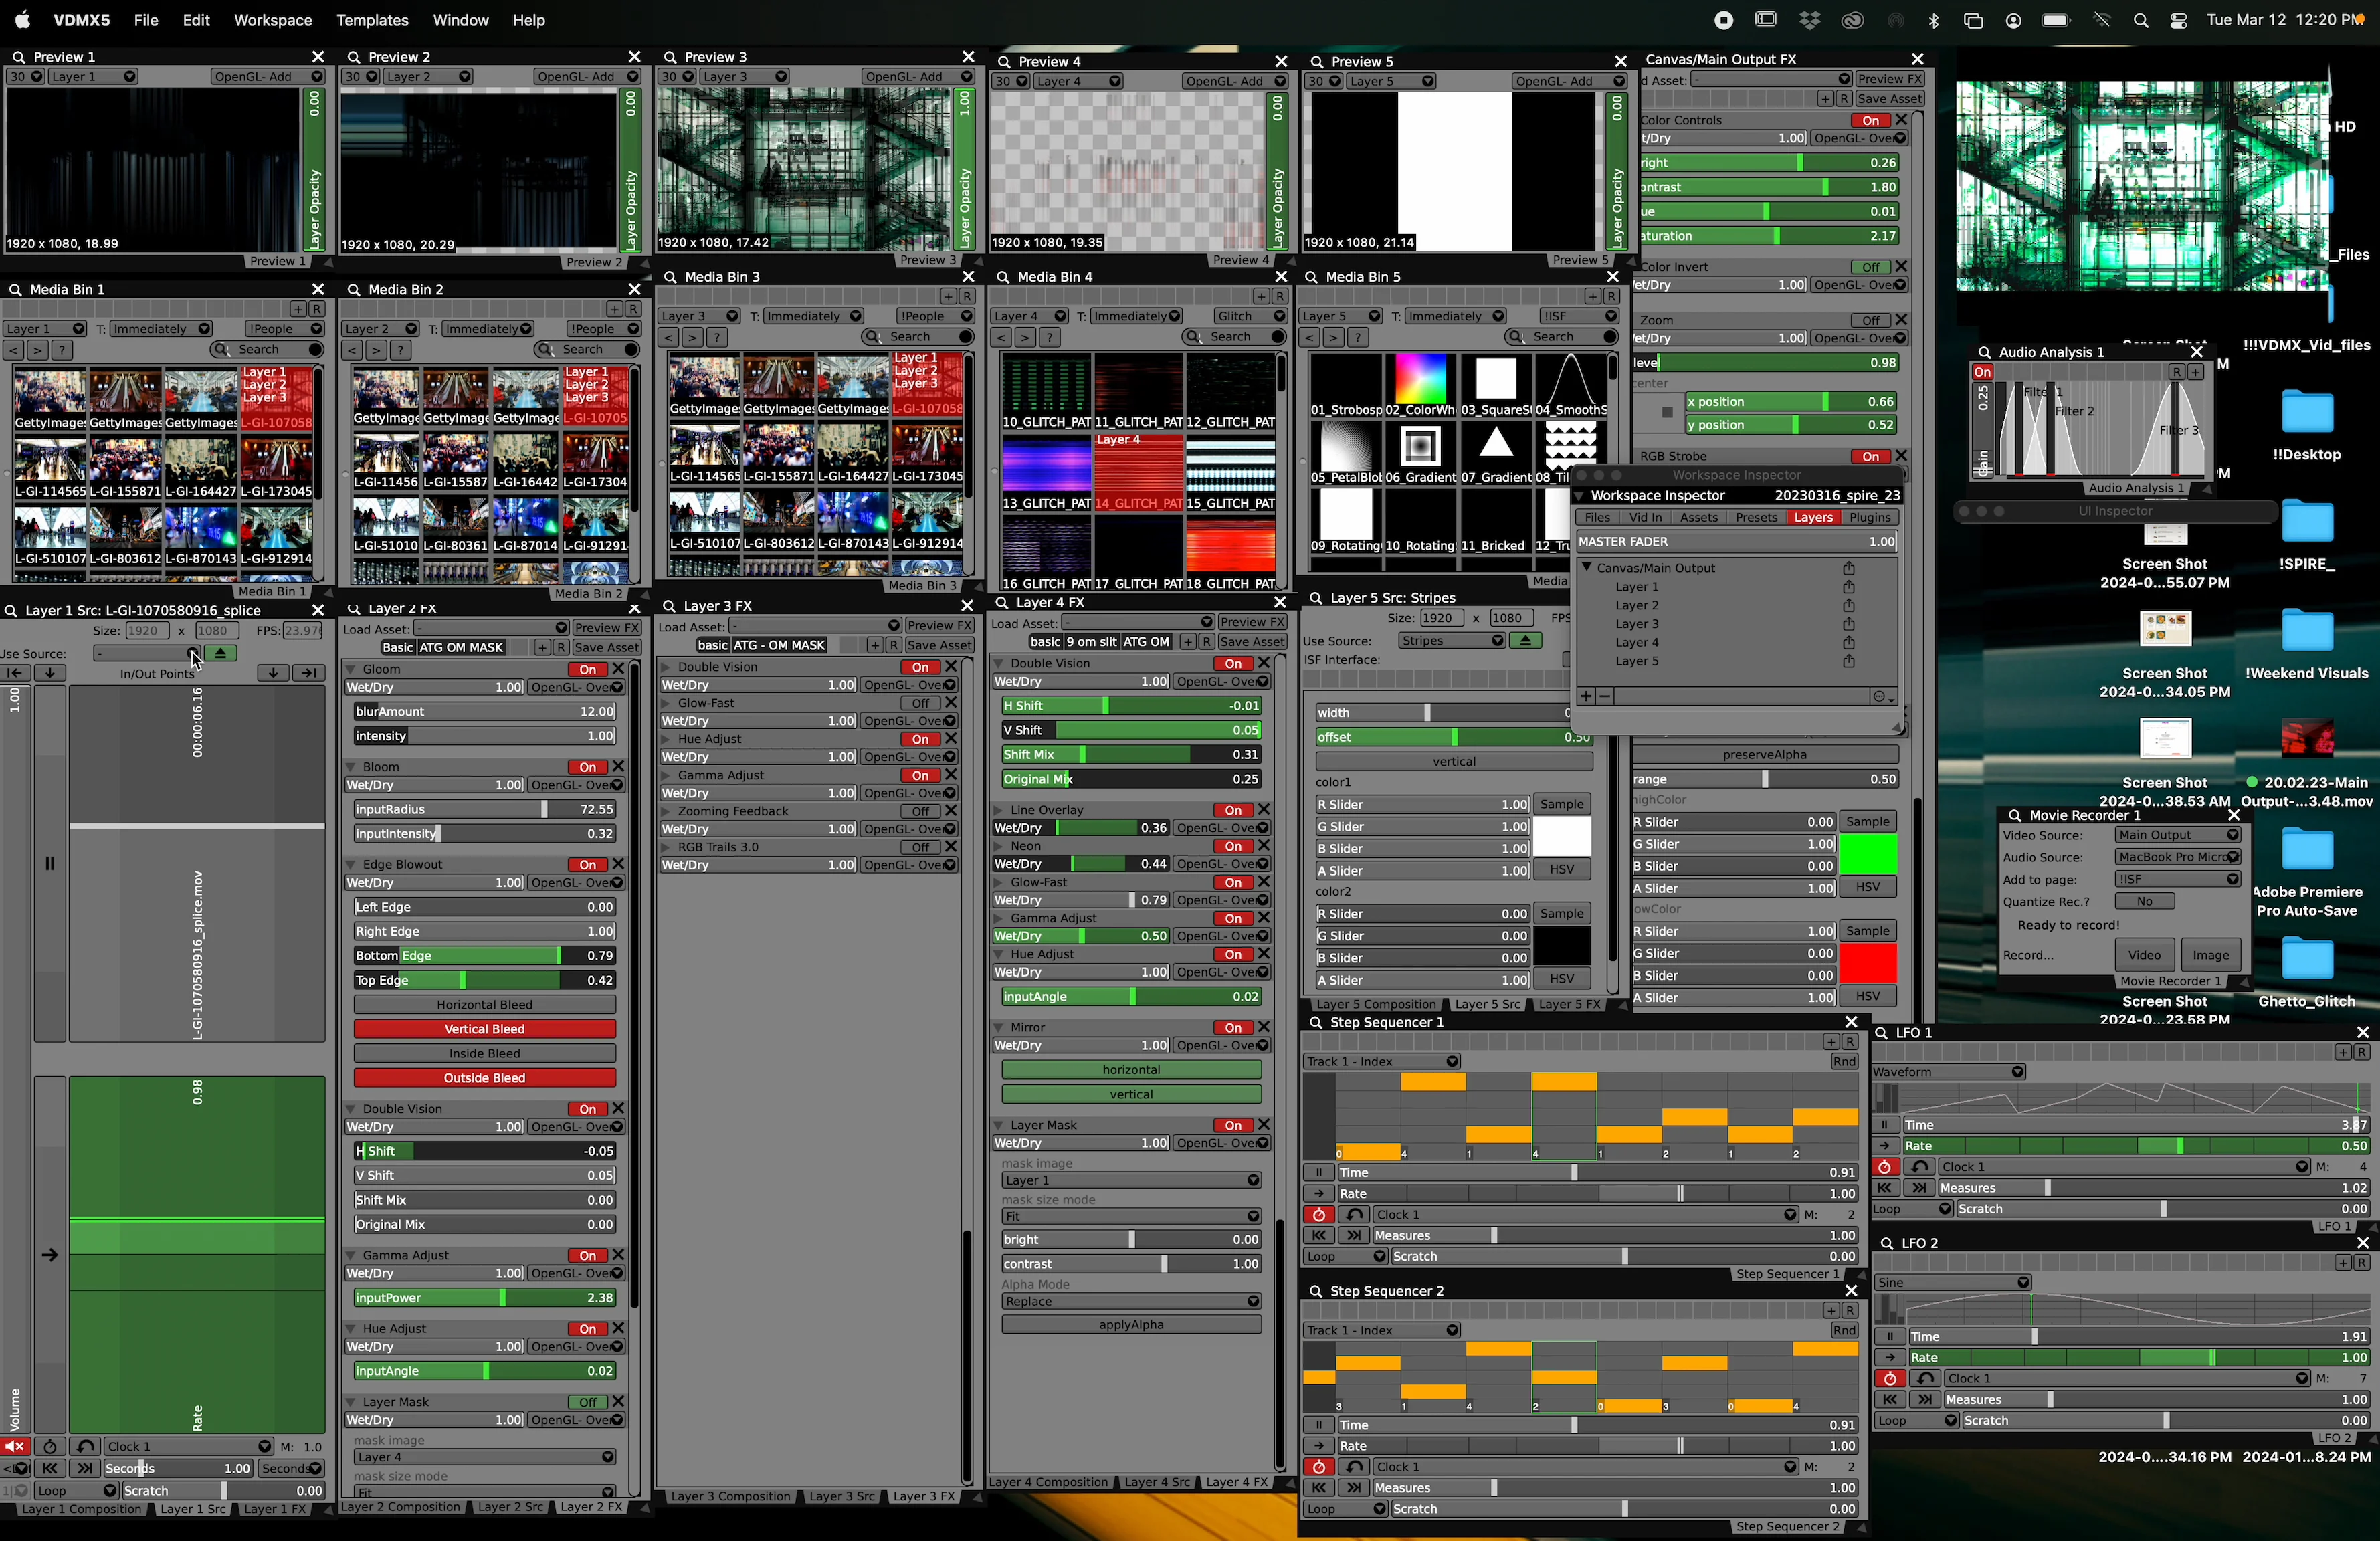Click set in-point left arrow in Layer 1 Src
The height and width of the screenshot is (1541, 2380).
[15, 673]
